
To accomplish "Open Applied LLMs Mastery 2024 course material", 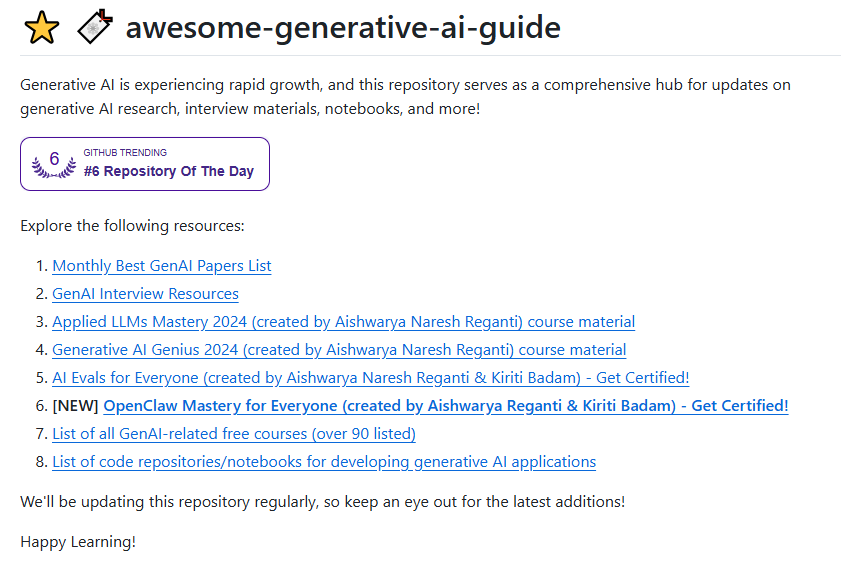I will coord(343,322).
